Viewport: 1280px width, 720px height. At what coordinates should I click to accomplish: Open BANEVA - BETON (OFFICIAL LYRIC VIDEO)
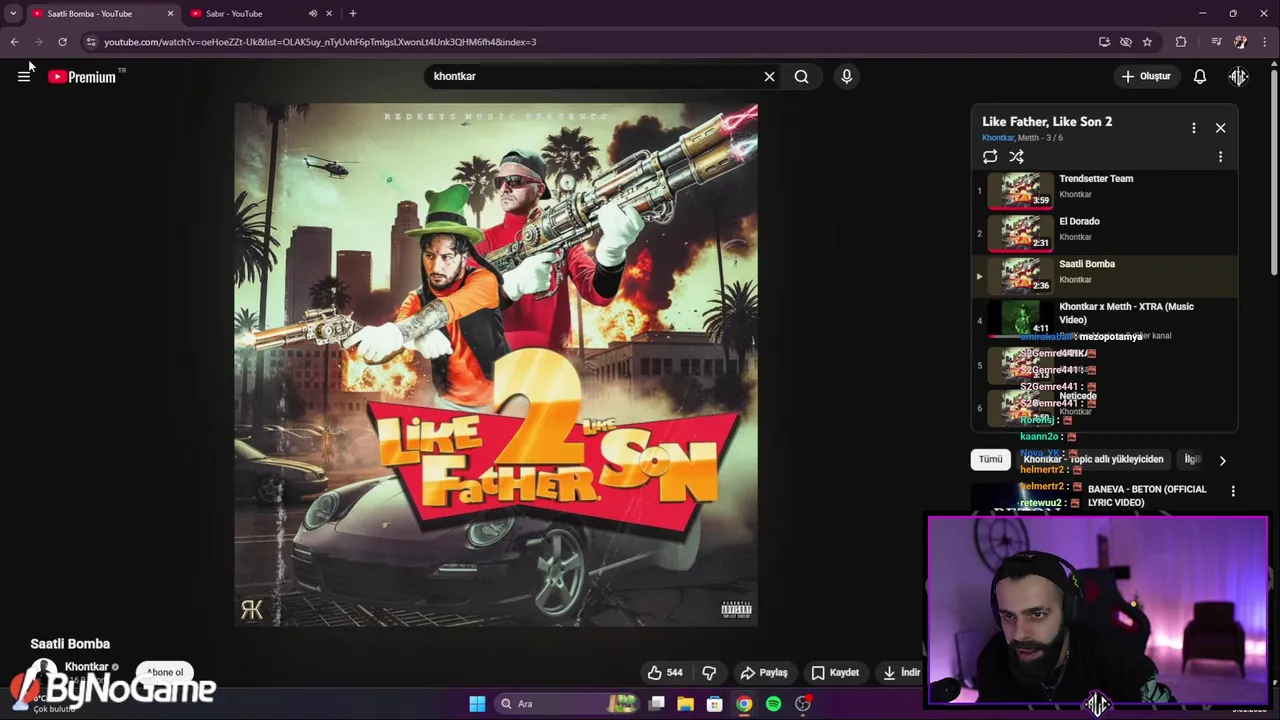pyautogui.click(x=1147, y=496)
